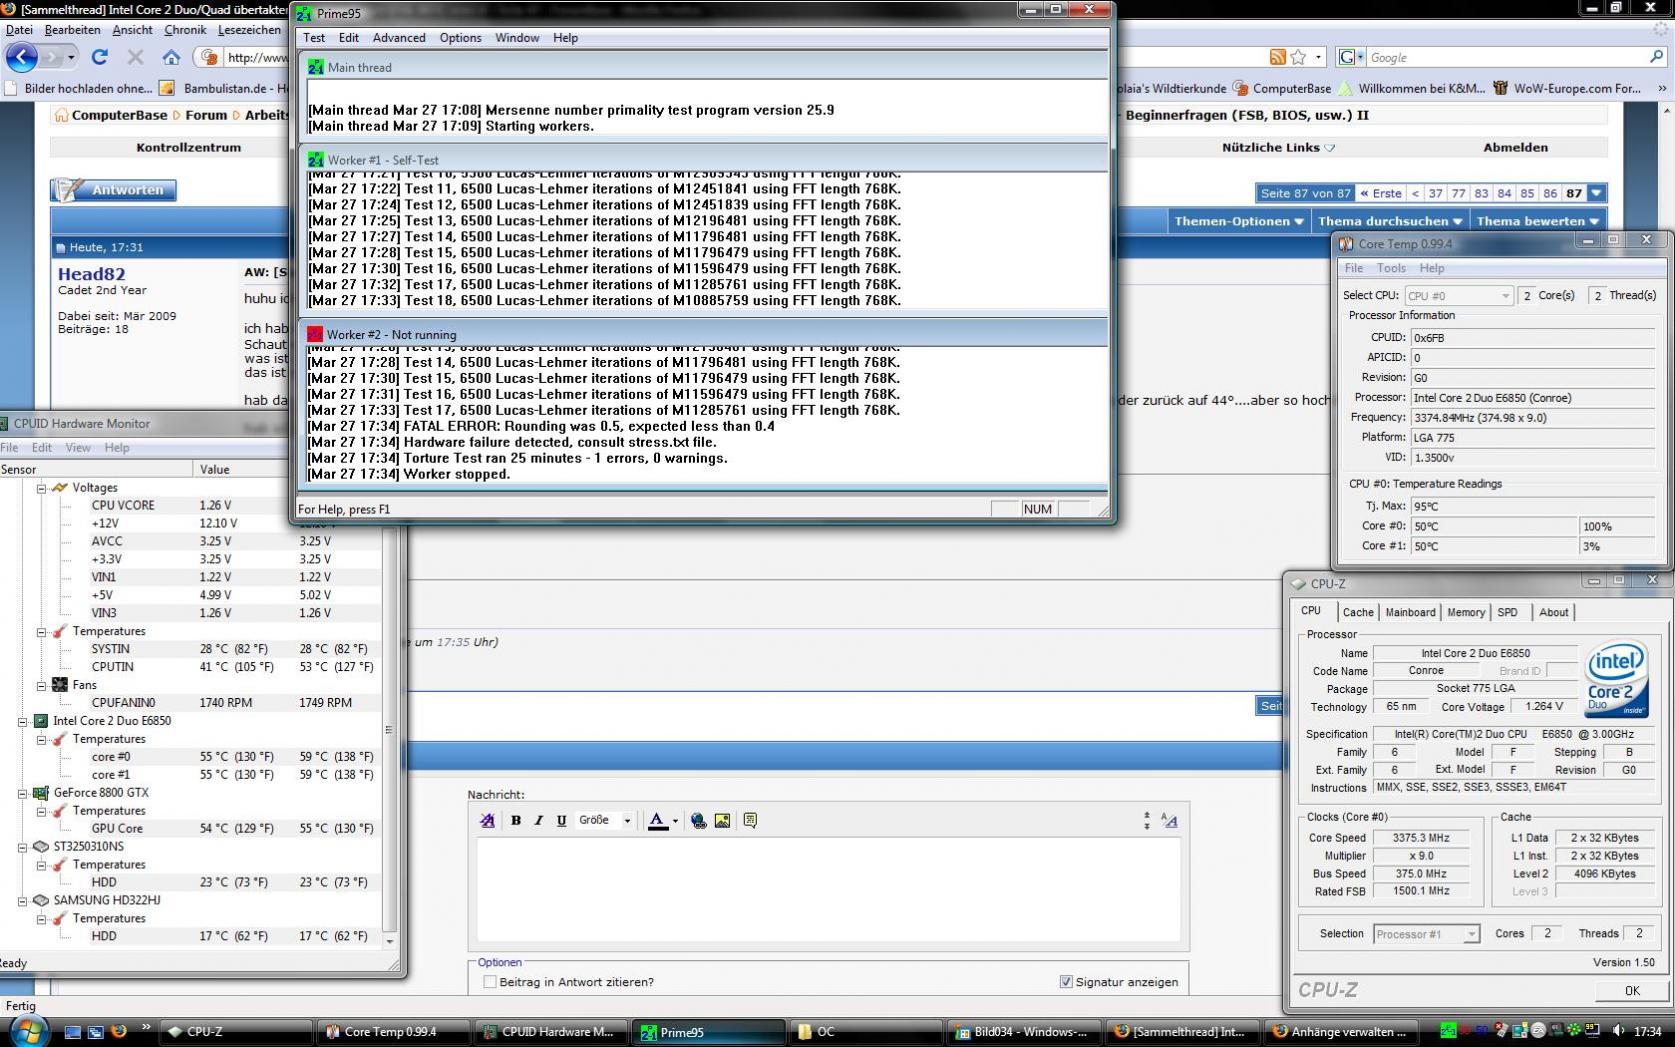Open the ComputerBase bookmark in bookmarks toolbar
The height and width of the screenshot is (1047, 1675).
[1282, 88]
